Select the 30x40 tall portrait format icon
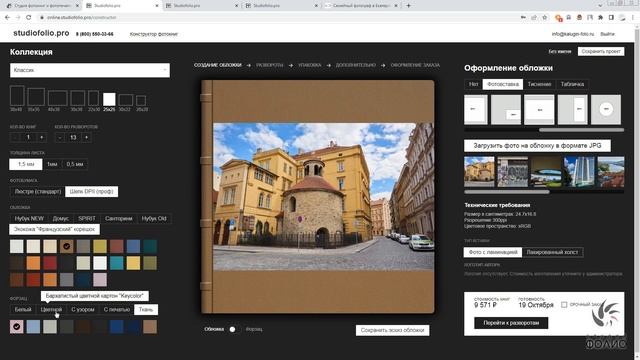 coord(17,96)
